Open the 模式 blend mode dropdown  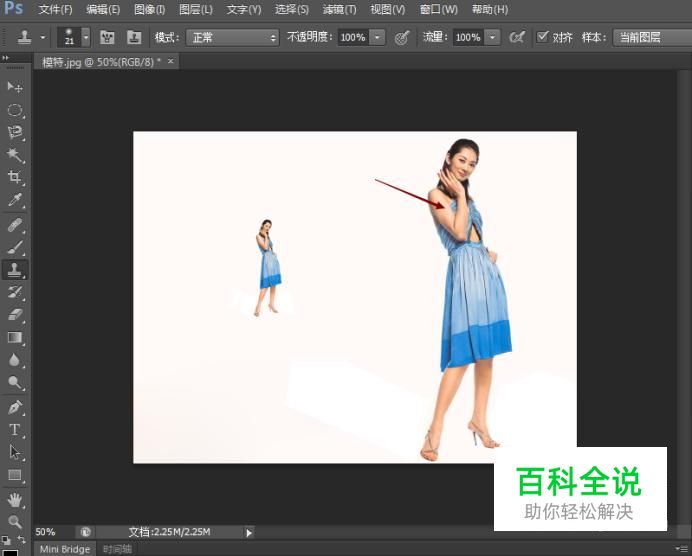pos(232,38)
